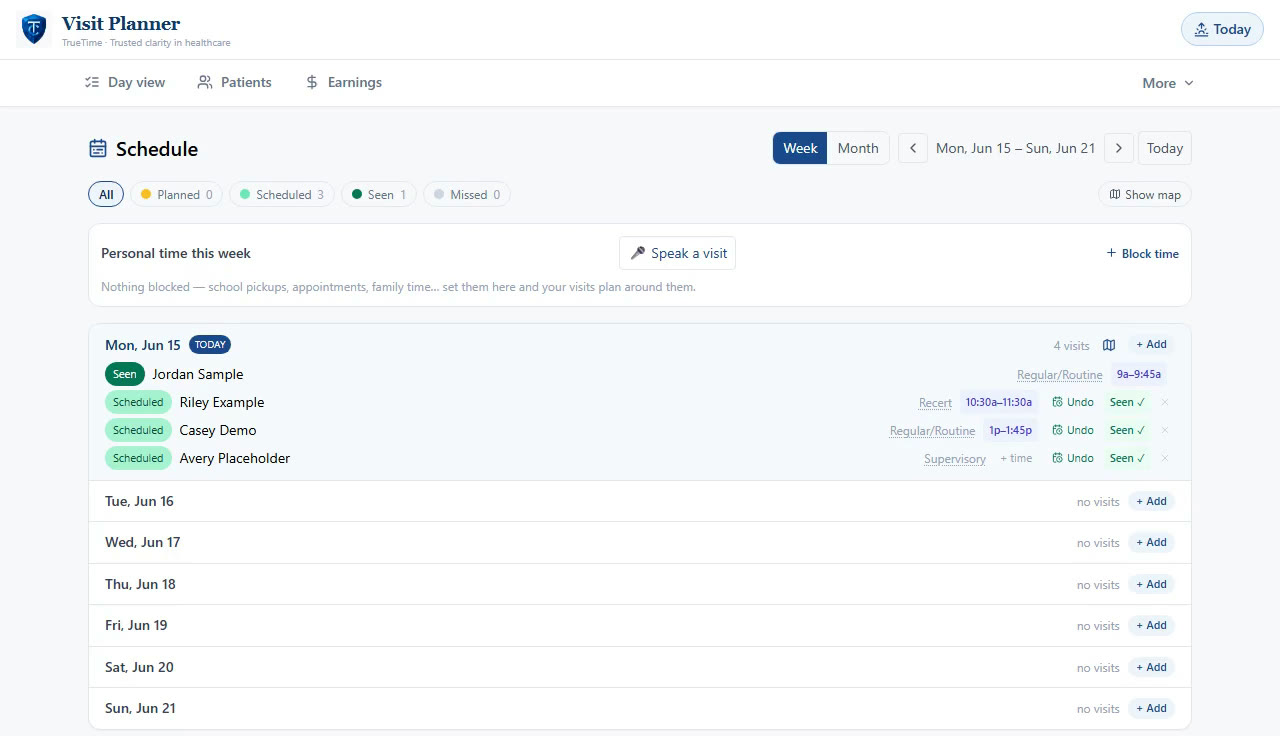Image resolution: width=1280 pixels, height=736 pixels.
Task: Open the Earnings tab
Action: pos(344,83)
